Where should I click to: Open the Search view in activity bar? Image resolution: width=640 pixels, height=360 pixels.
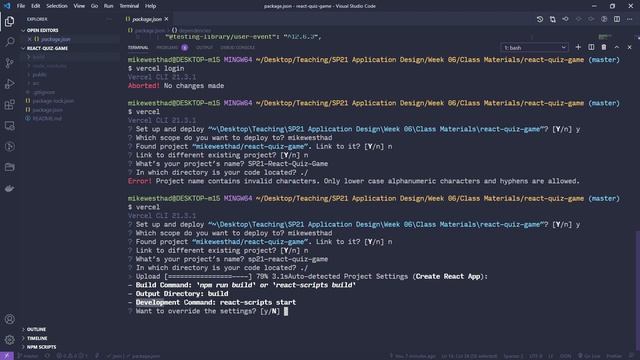9,42
